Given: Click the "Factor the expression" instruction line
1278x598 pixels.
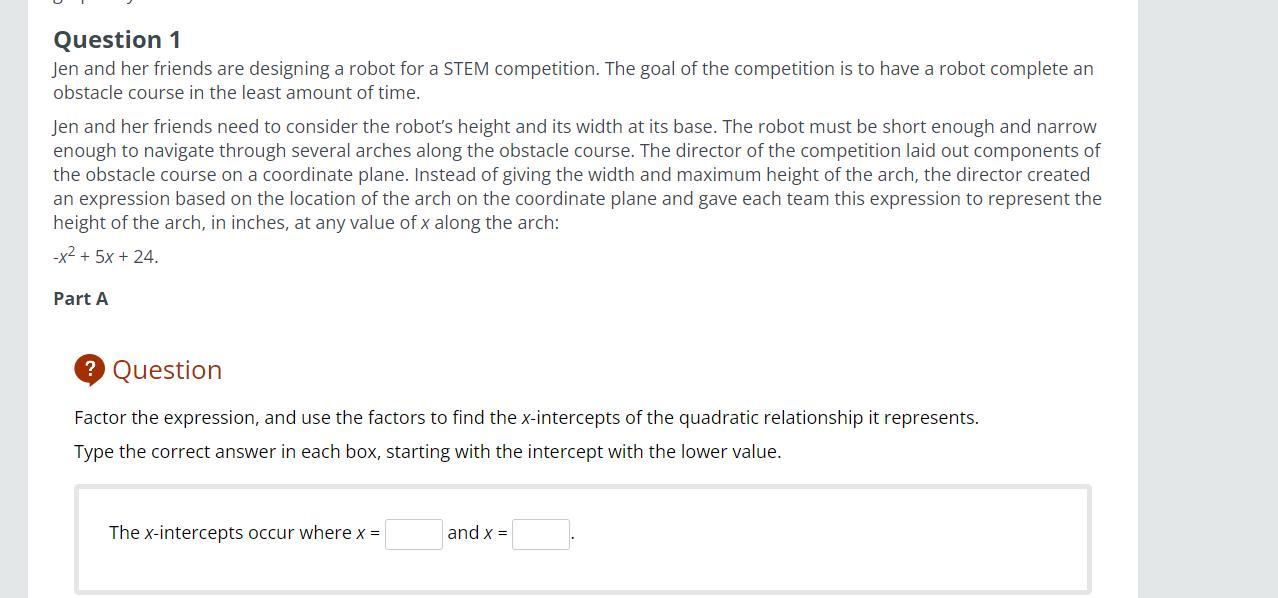Looking at the screenshot, I should (526, 418).
